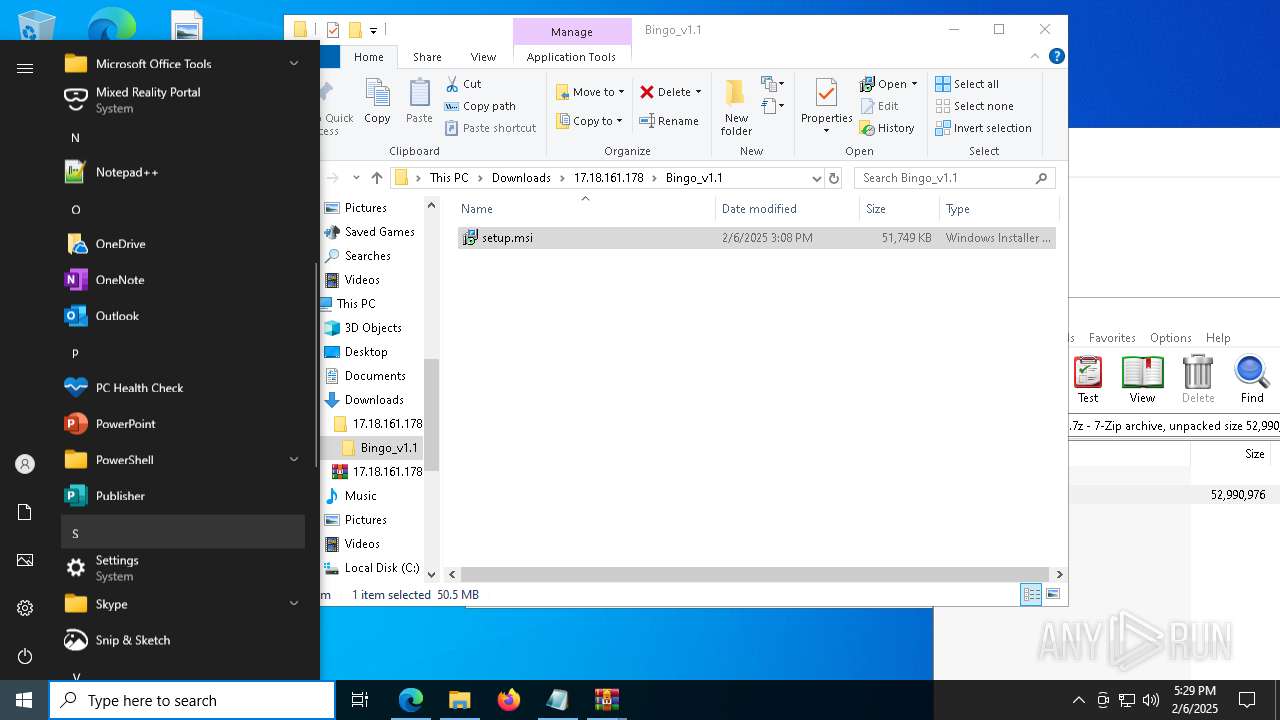1280x720 pixels.
Task: Go up one folder level arrow
Action: pyautogui.click(x=376, y=178)
